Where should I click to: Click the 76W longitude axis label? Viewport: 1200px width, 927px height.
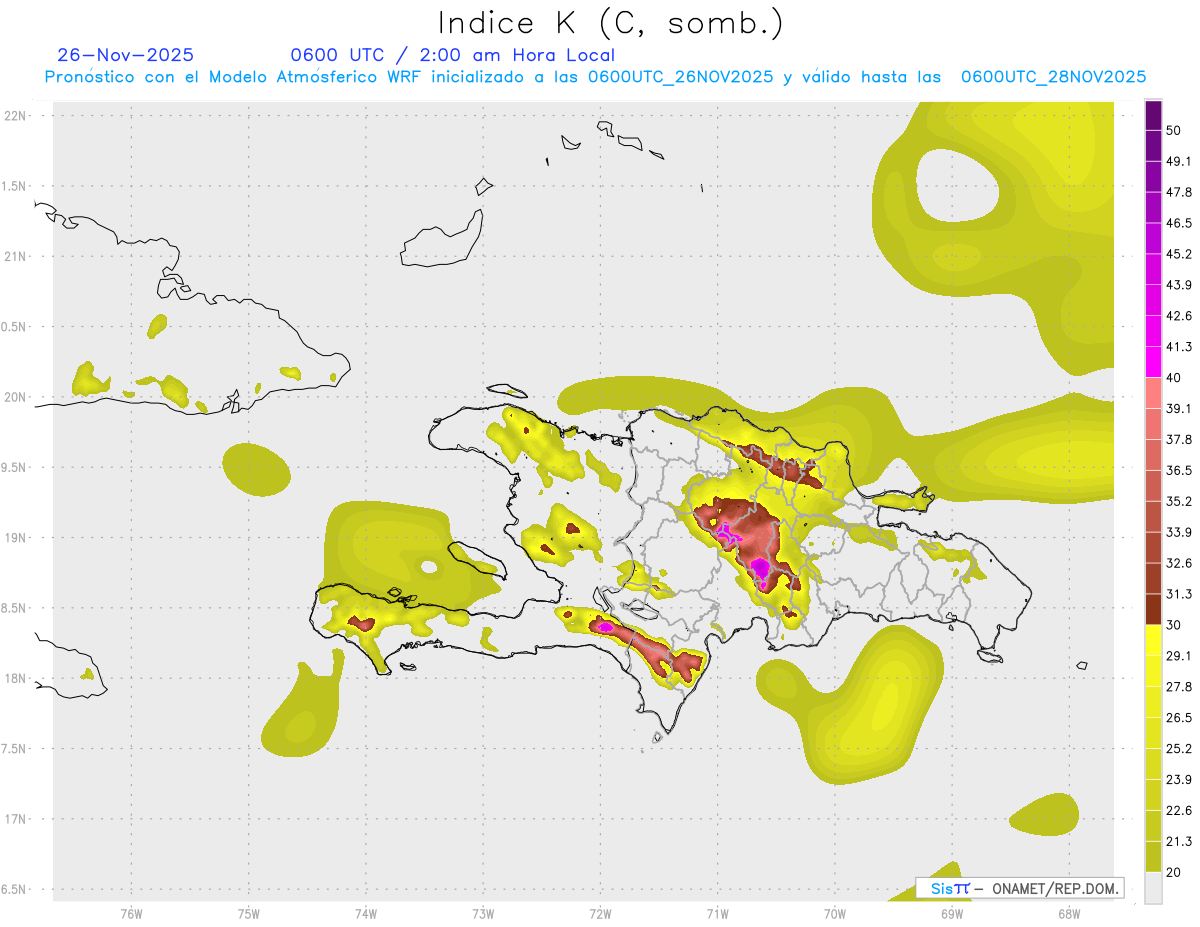[x=131, y=914]
